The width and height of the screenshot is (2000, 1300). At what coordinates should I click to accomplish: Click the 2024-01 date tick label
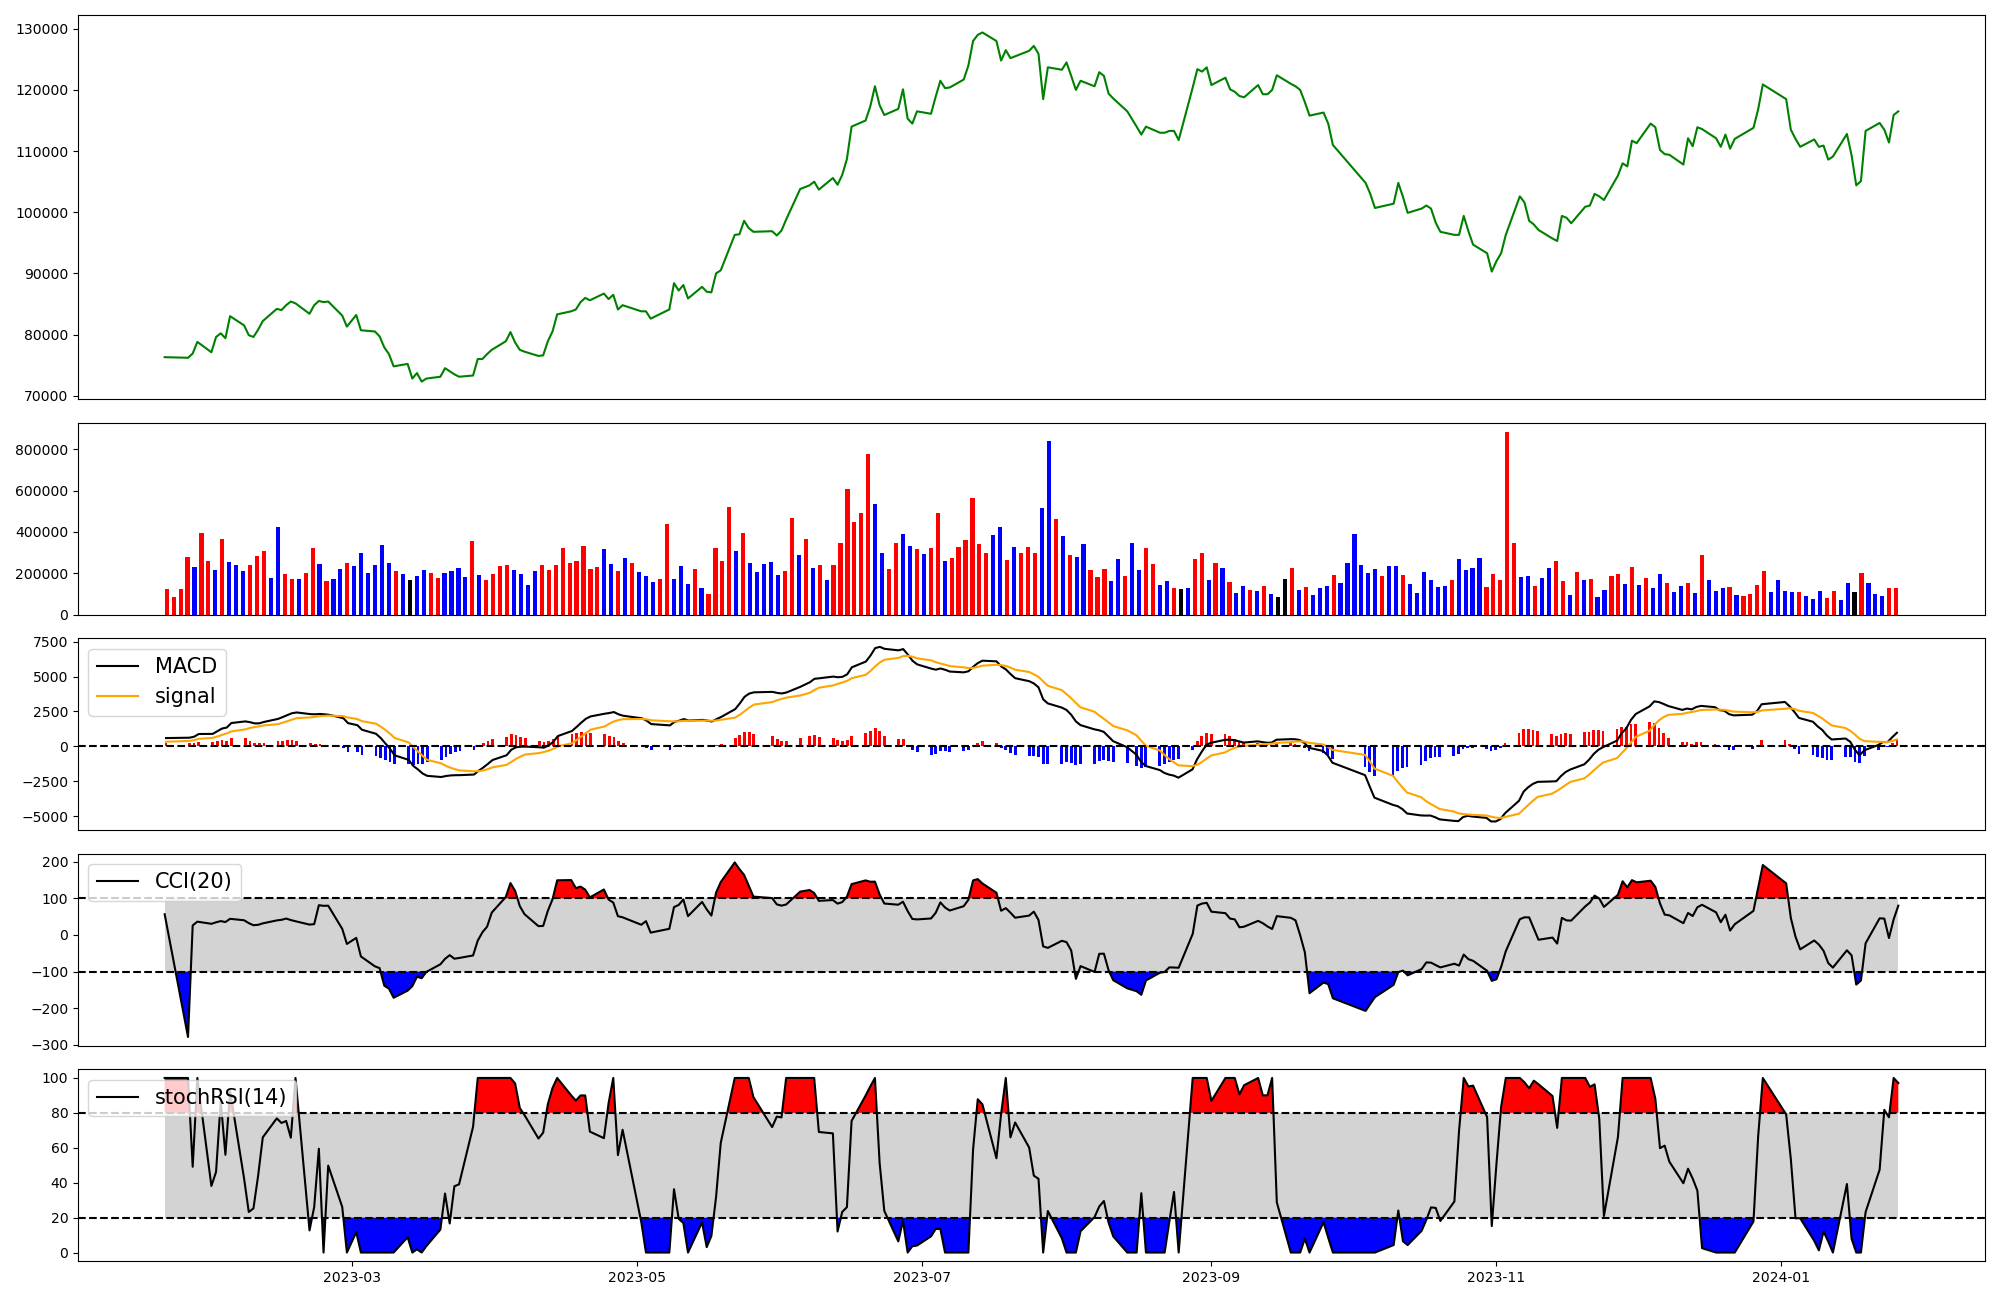coord(1781,1277)
